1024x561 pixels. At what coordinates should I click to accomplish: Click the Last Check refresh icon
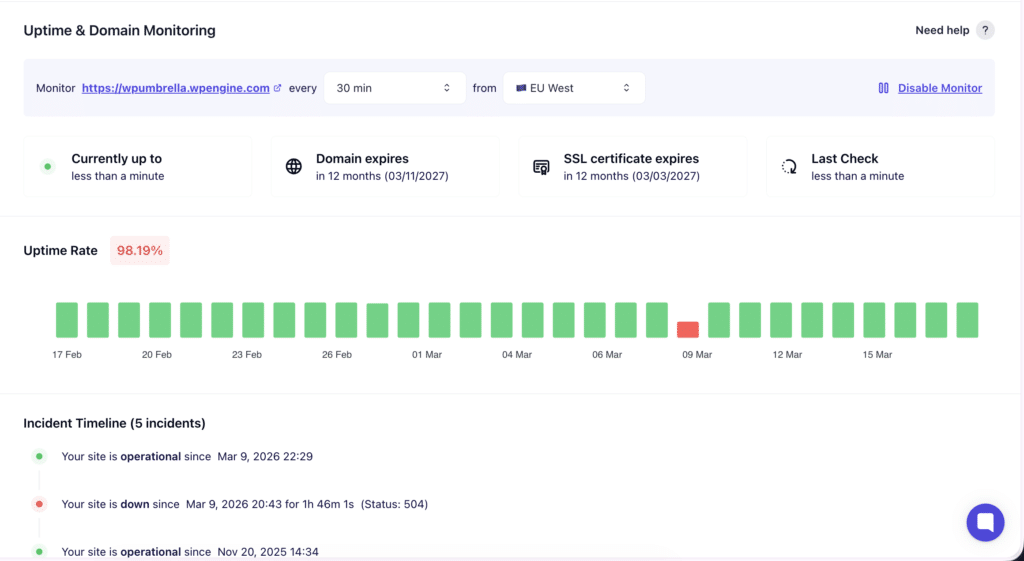click(789, 167)
